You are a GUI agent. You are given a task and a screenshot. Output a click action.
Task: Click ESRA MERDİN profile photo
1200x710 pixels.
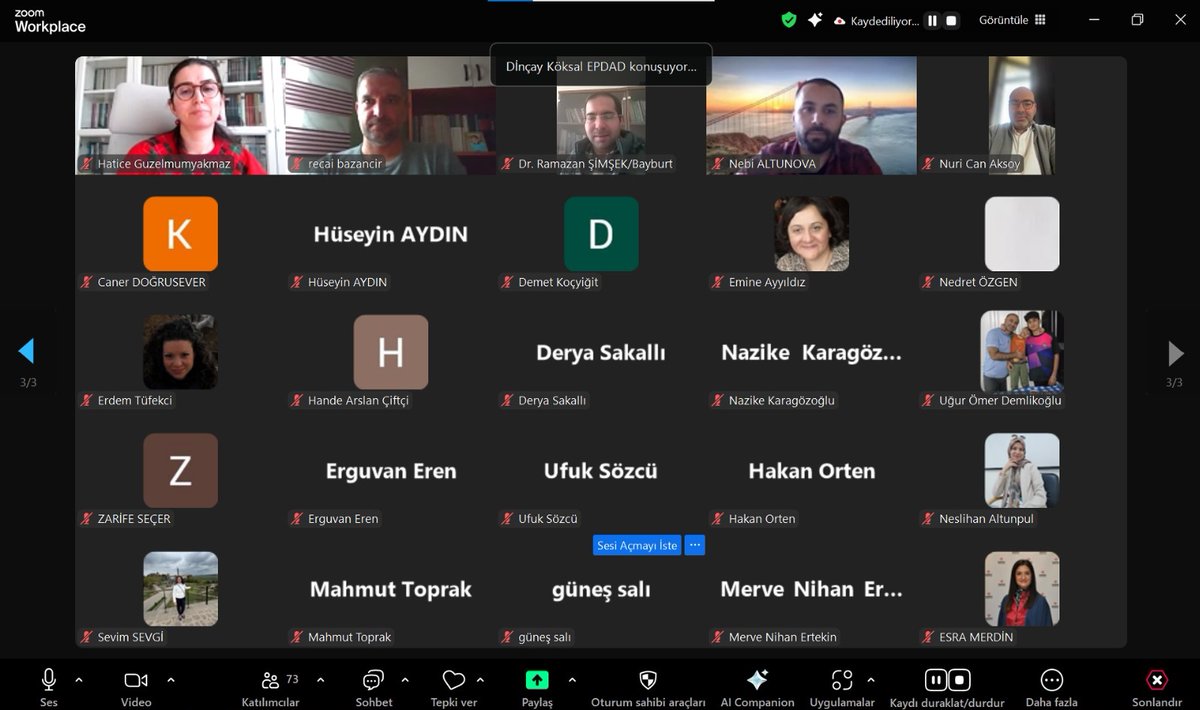[x=1022, y=589]
